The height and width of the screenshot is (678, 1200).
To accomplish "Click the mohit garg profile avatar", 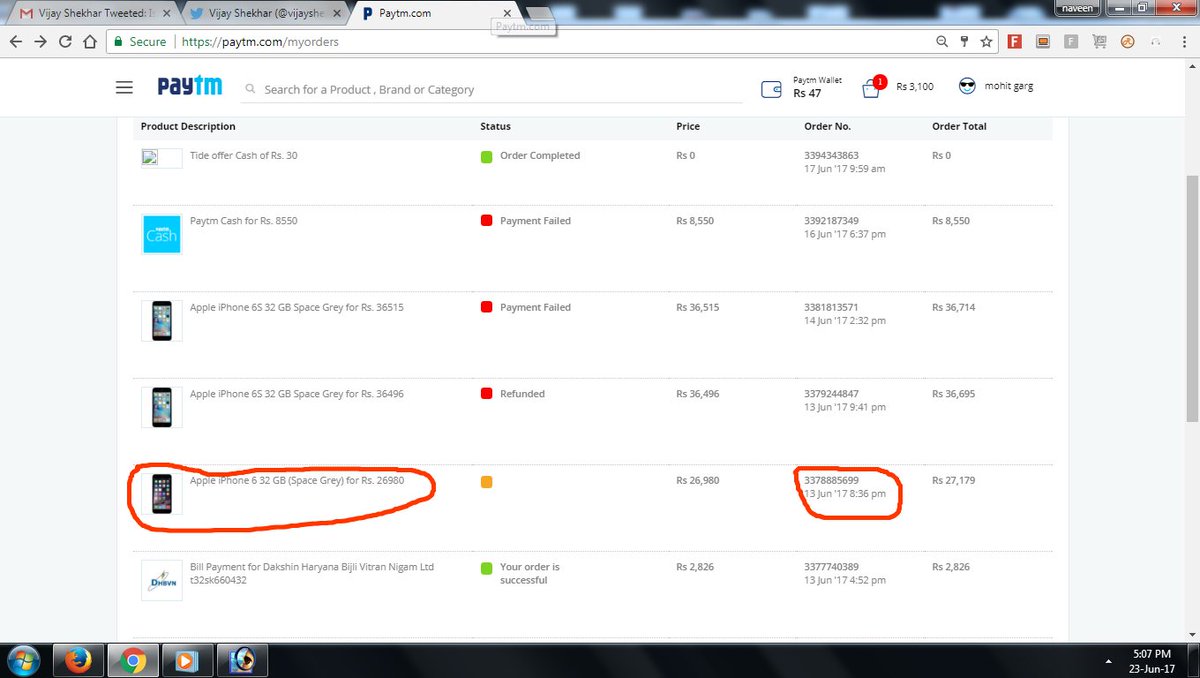I will point(967,86).
